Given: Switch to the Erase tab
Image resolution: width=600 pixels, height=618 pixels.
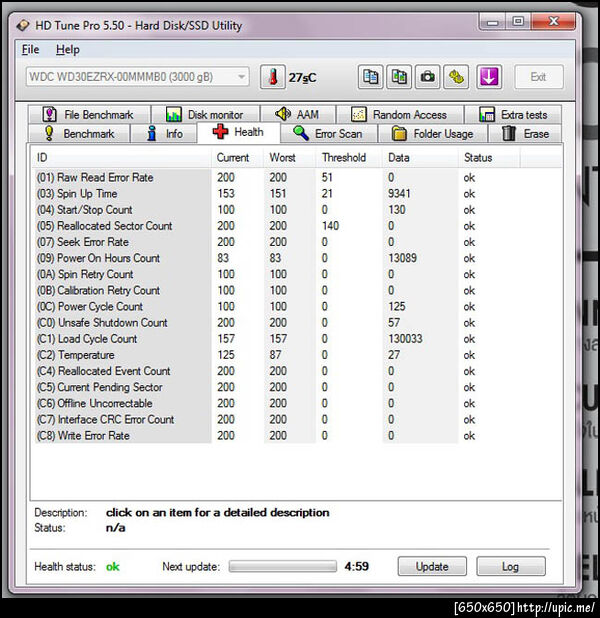Looking at the screenshot, I should (525, 134).
